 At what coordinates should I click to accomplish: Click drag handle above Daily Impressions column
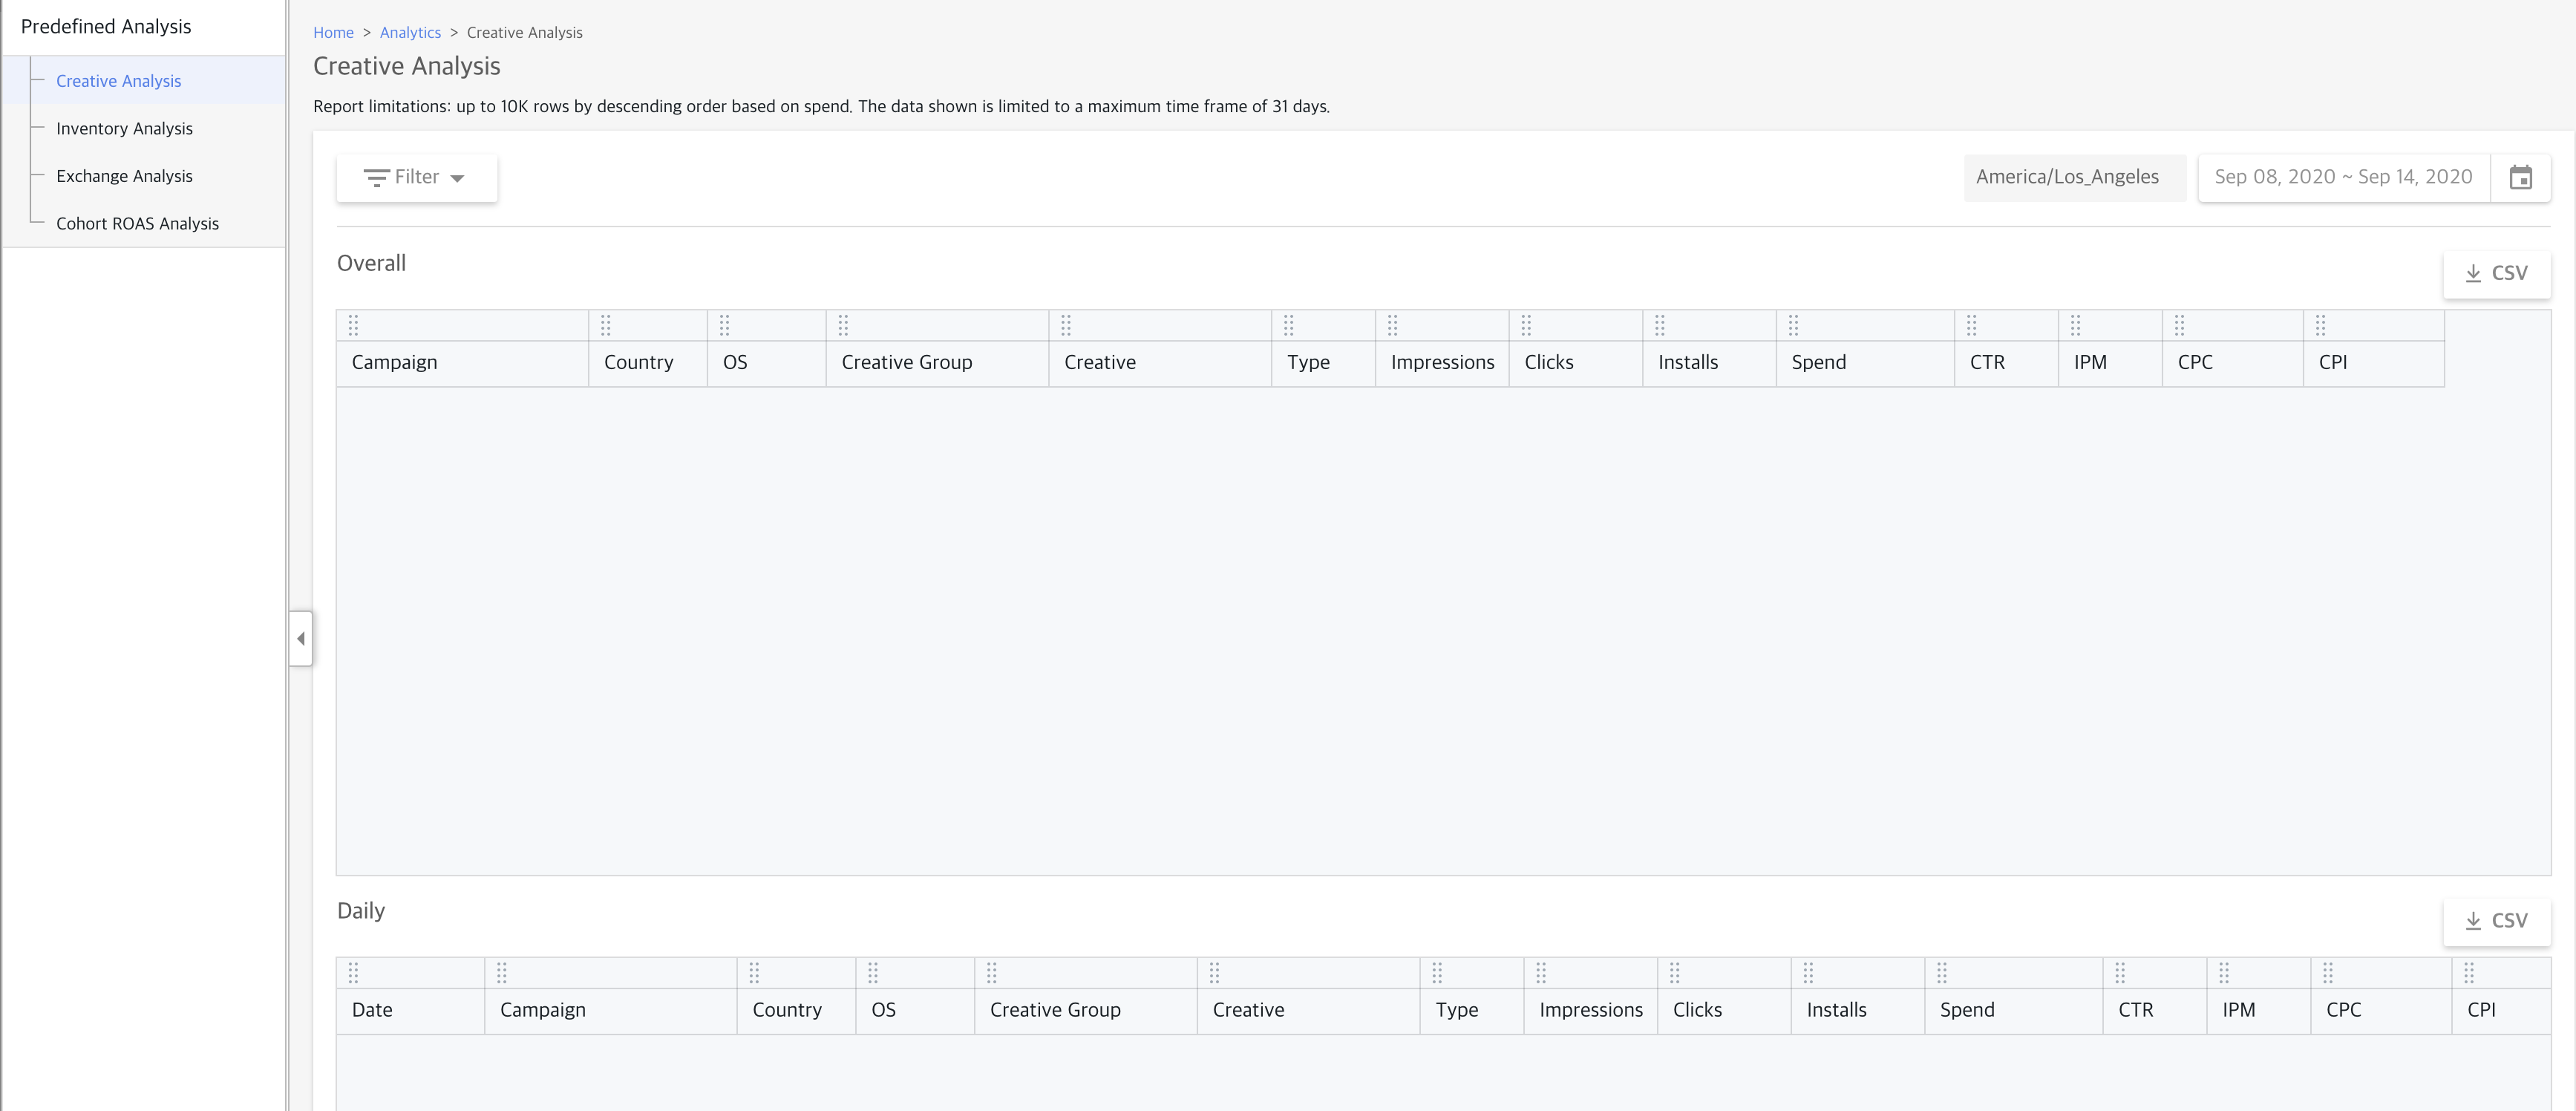[1541, 973]
